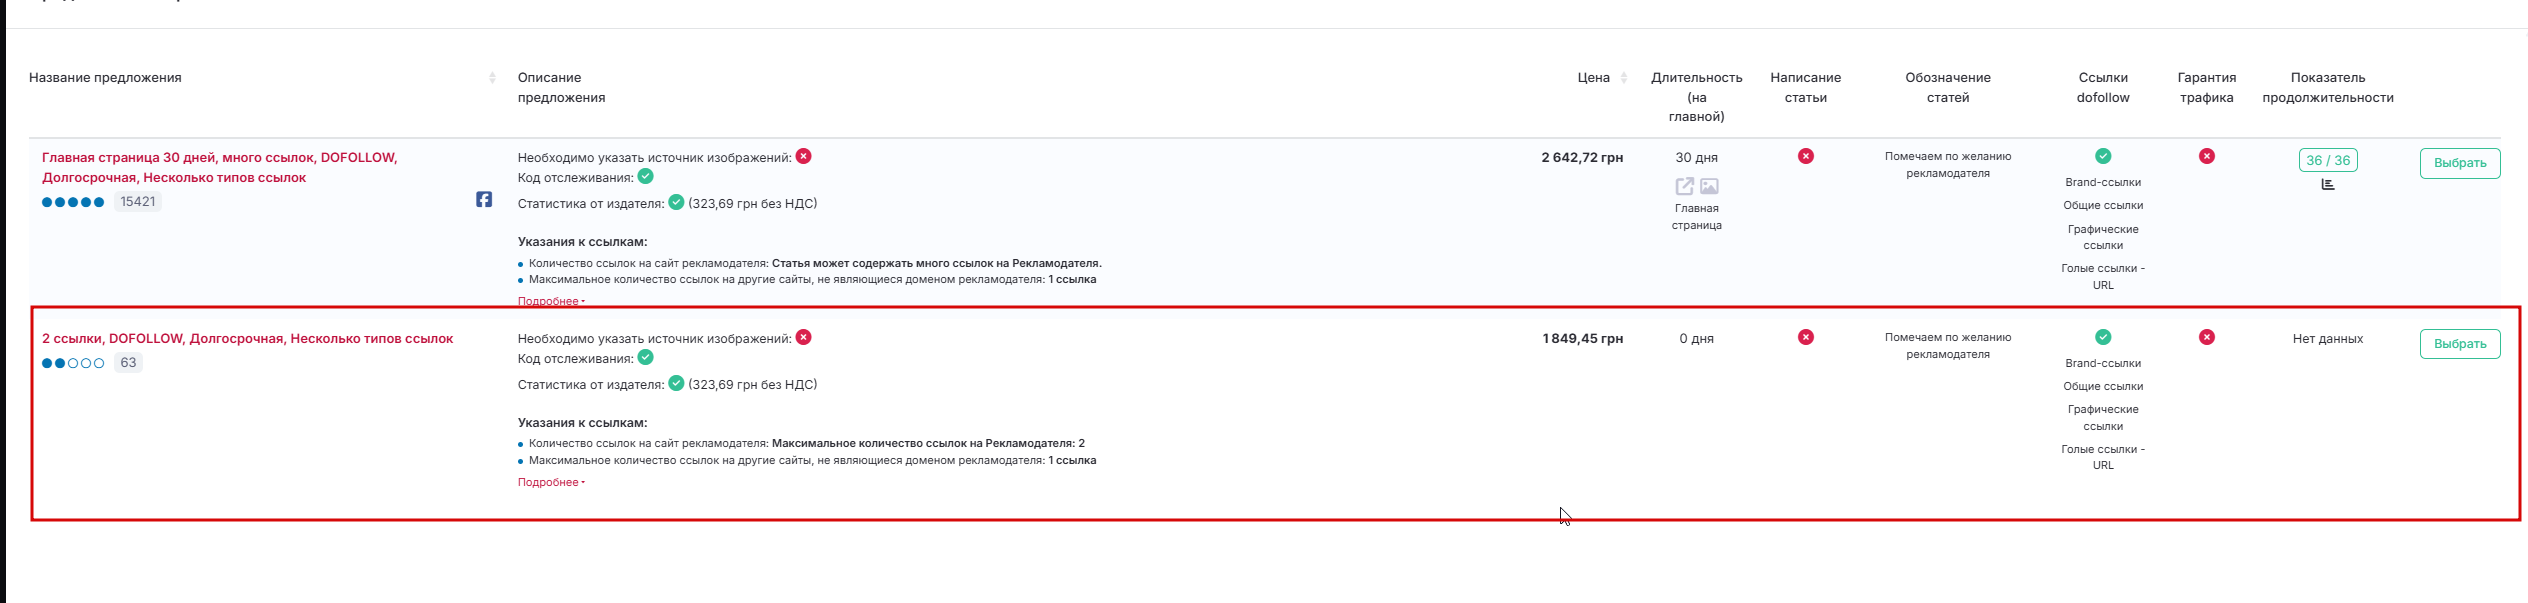Click red cross beside first offer's image source
2528x603 pixels.
pyautogui.click(x=804, y=156)
